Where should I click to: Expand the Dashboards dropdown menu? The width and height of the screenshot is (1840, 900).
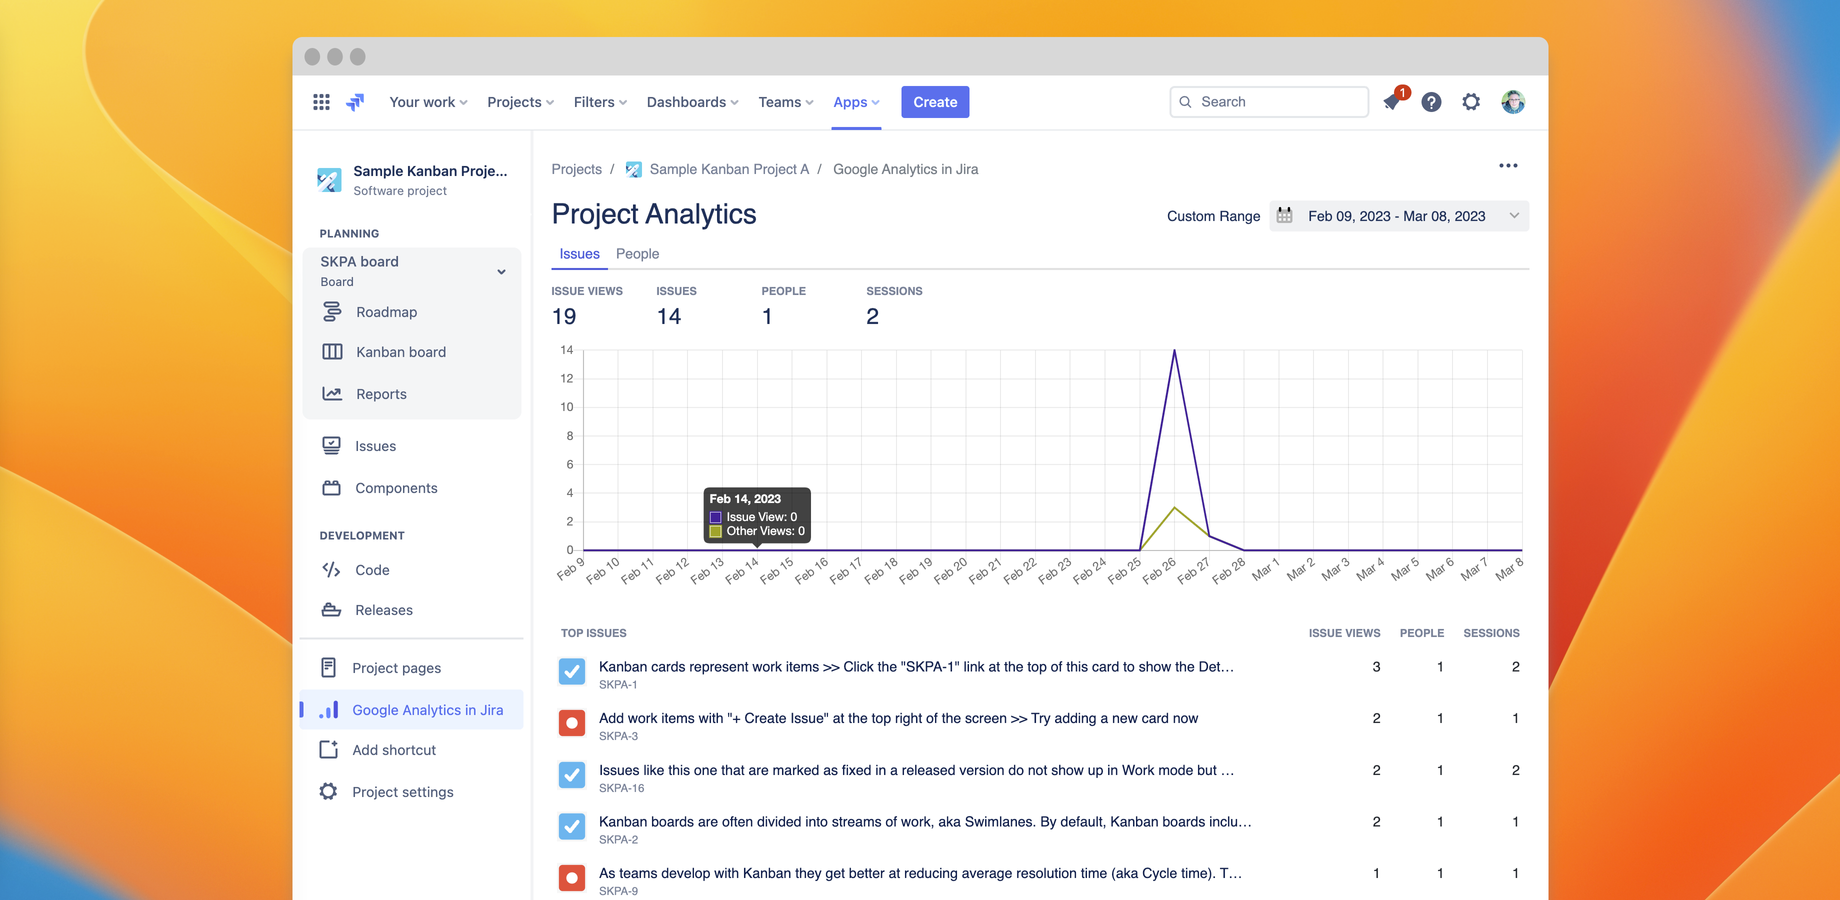coord(692,102)
